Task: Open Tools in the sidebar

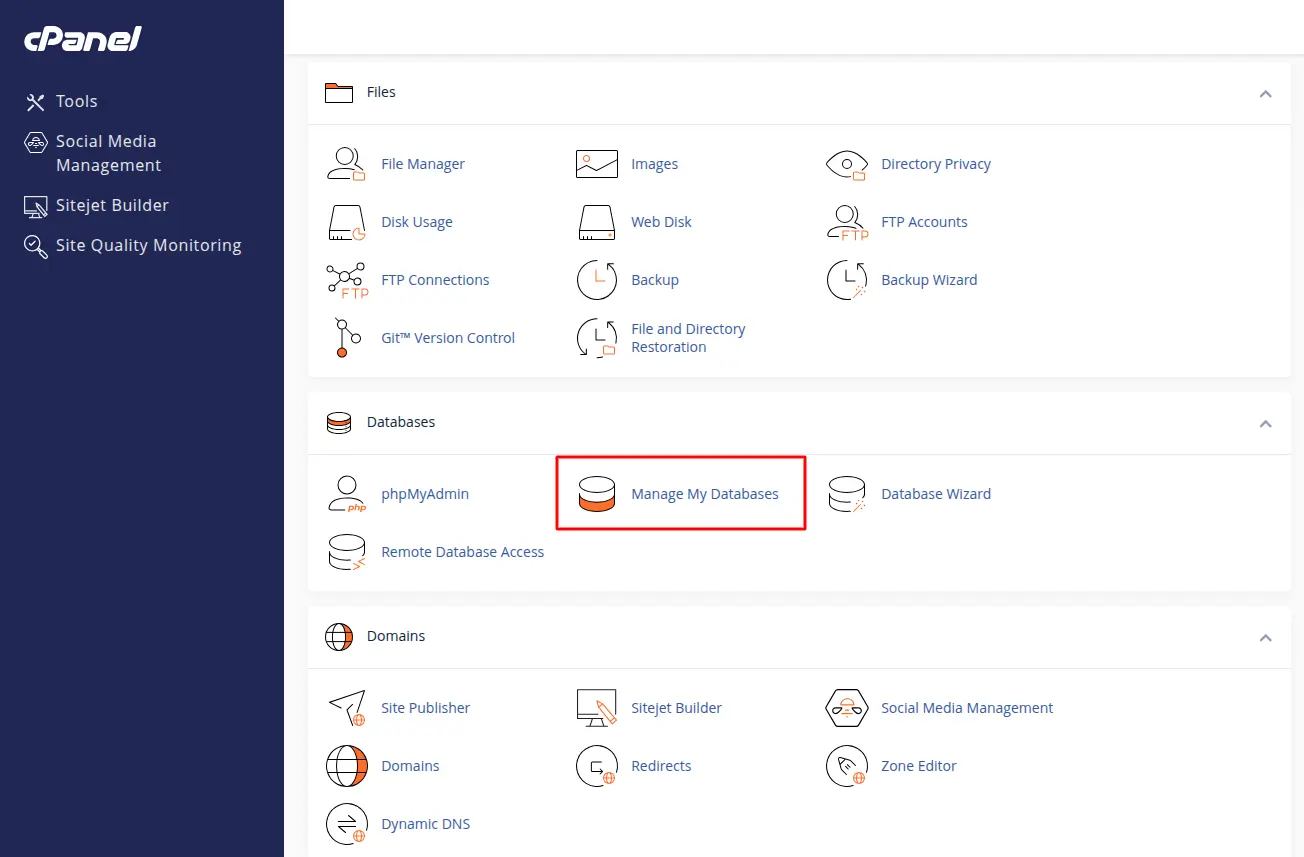Action: pyautogui.click(x=76, y=101)
